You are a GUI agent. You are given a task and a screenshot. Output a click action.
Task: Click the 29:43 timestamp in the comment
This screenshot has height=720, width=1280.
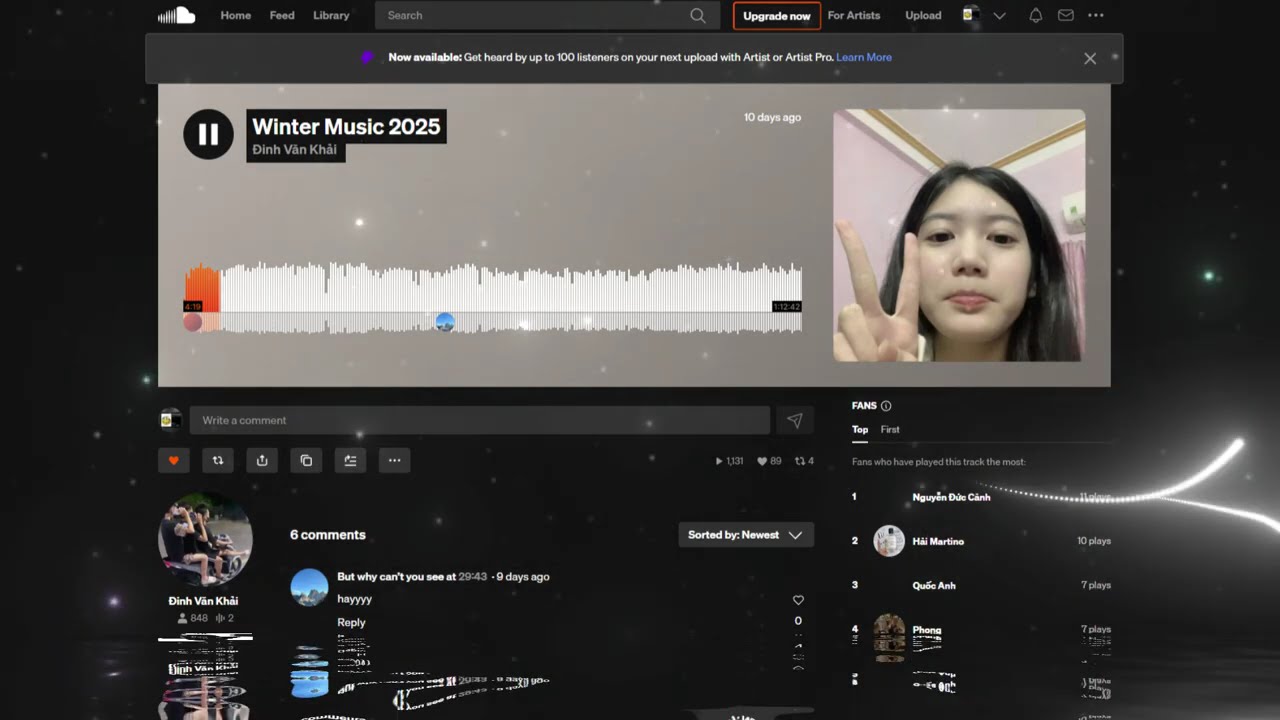coord(473,577)
